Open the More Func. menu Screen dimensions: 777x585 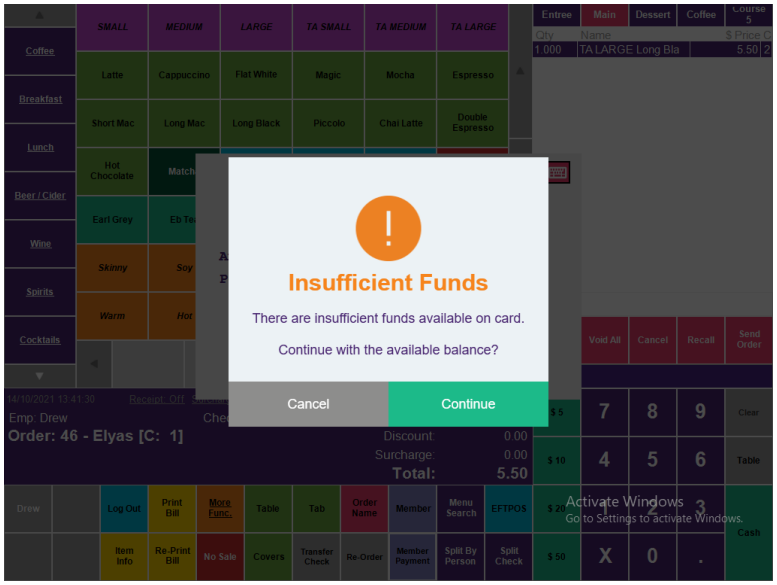point(220,508)
